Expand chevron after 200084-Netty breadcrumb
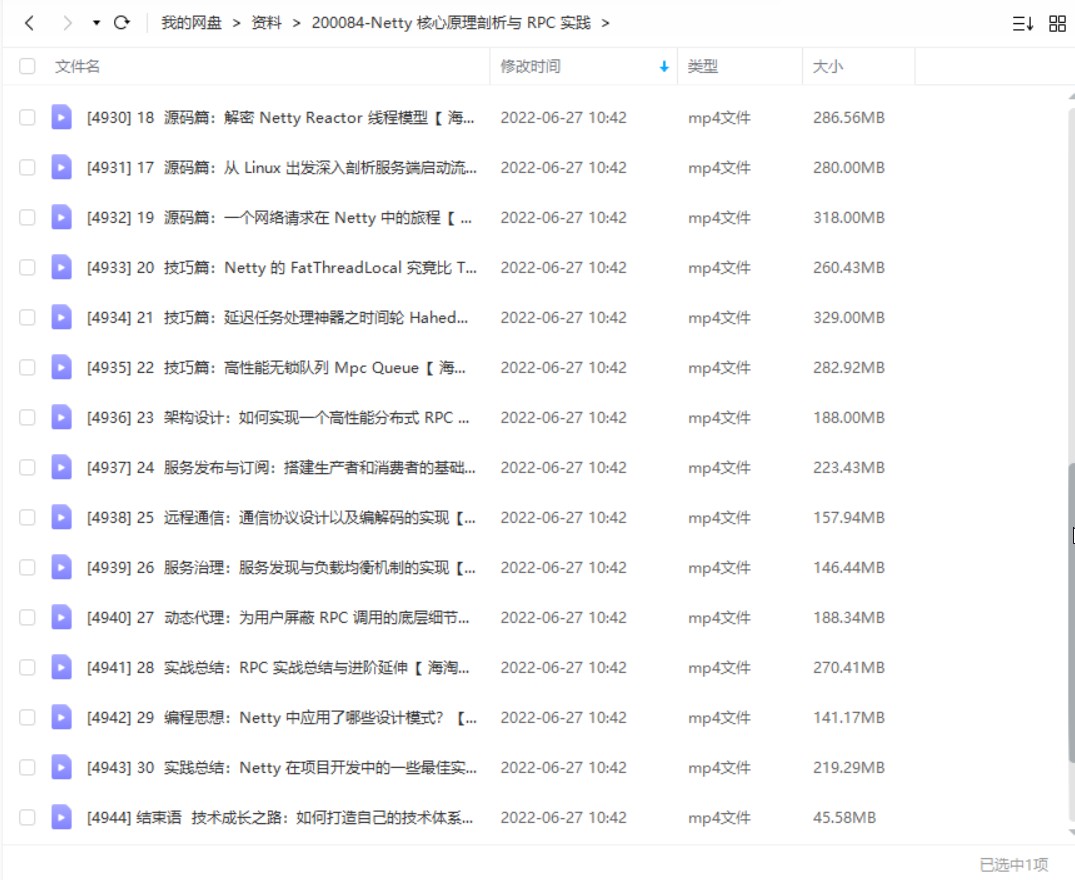This screenshot has width=1075, height=880. tap(605, 23)
